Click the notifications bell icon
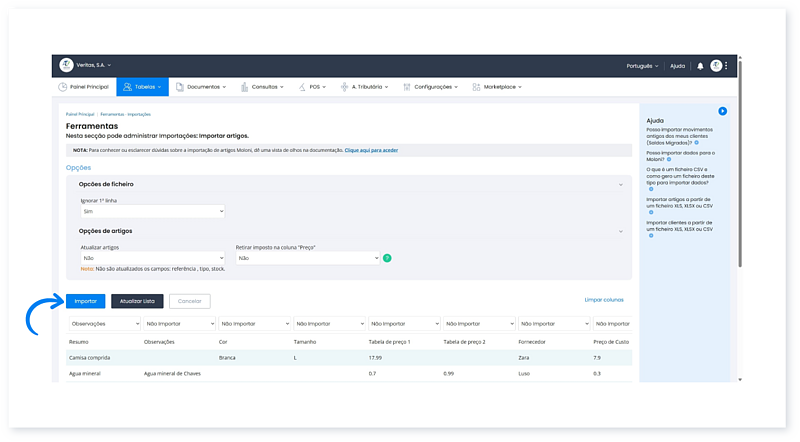 pyautogui.click(x=700, y=66)
